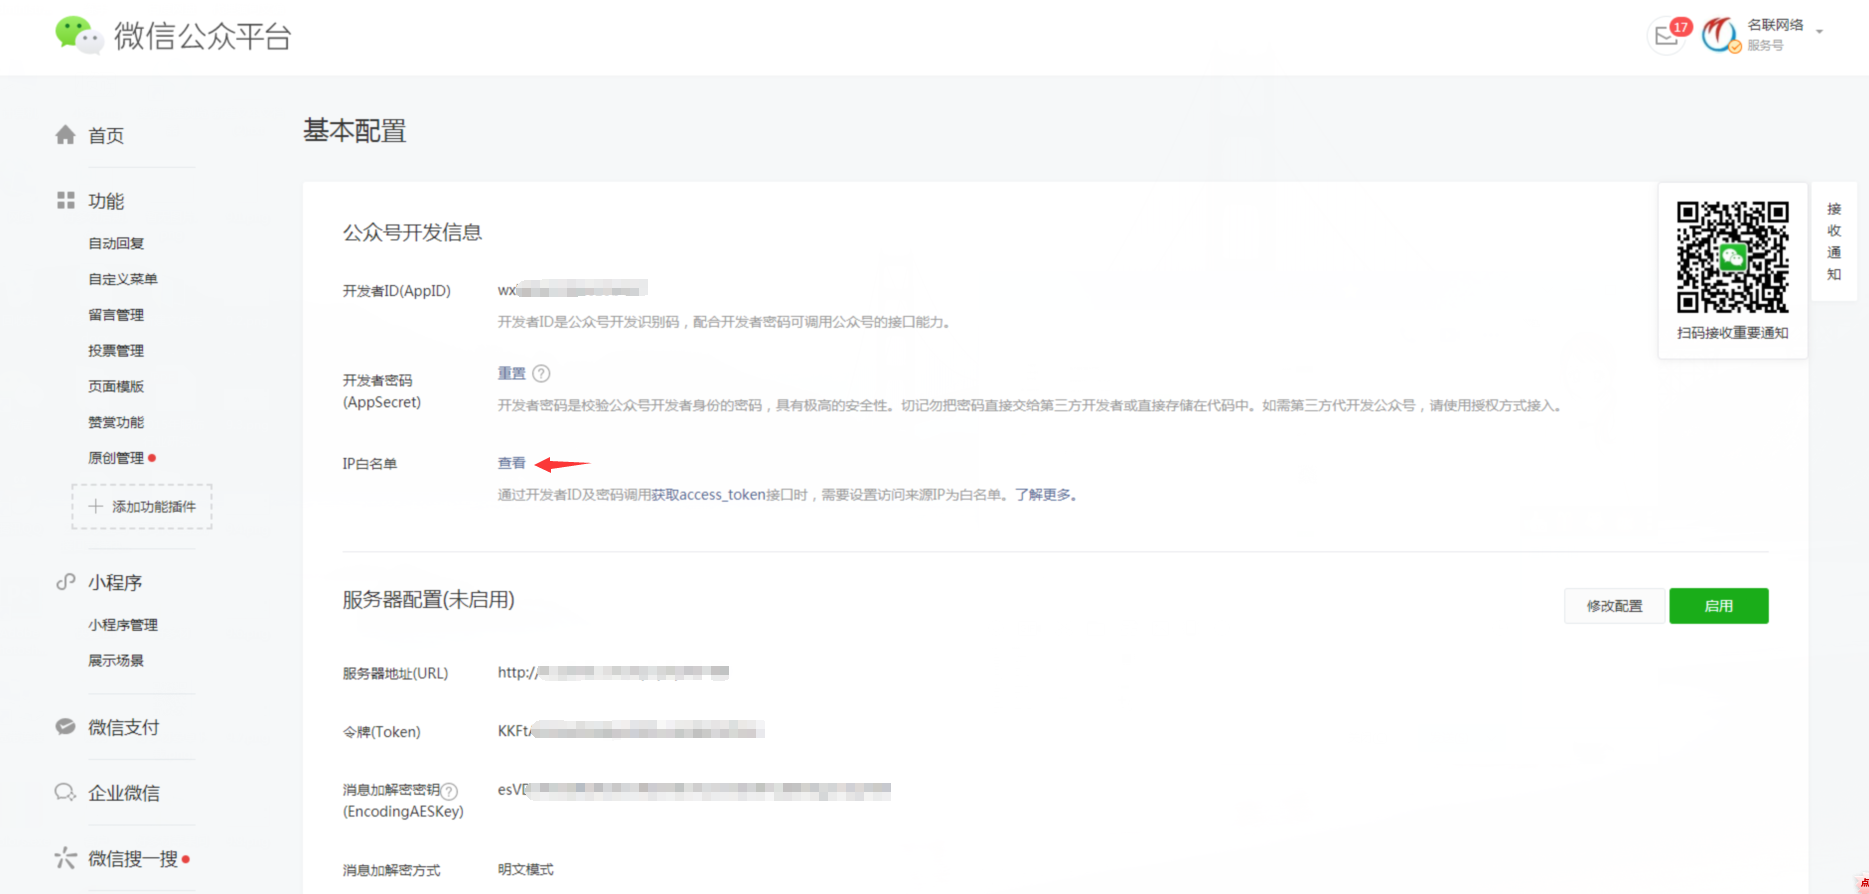
Task: Click the QR code for notifications
Action: (1732, 258)
